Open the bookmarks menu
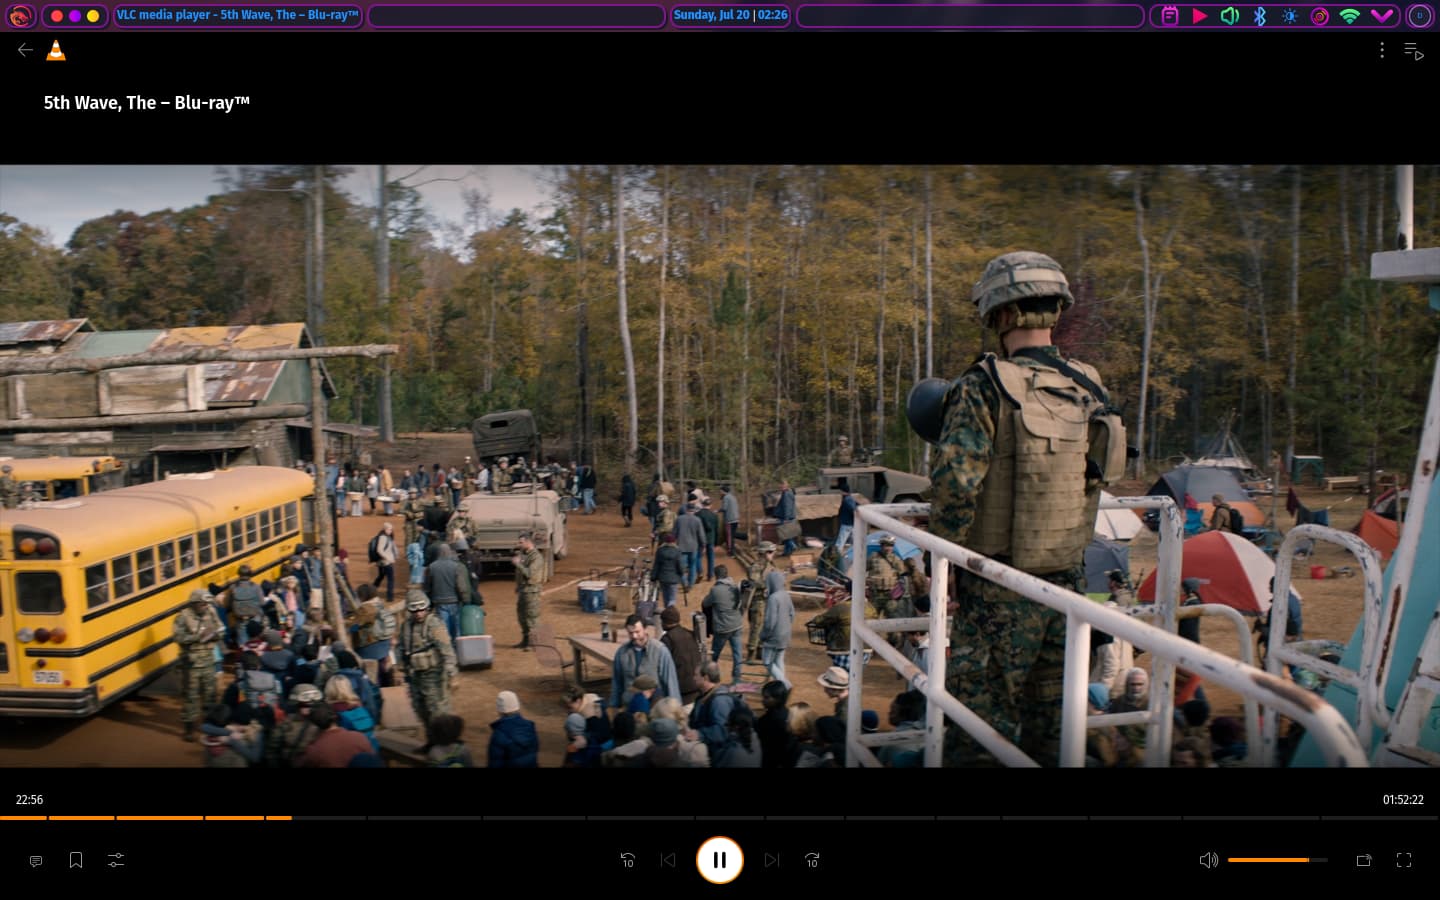This screenshot has height=900, width=1440. 76,860
